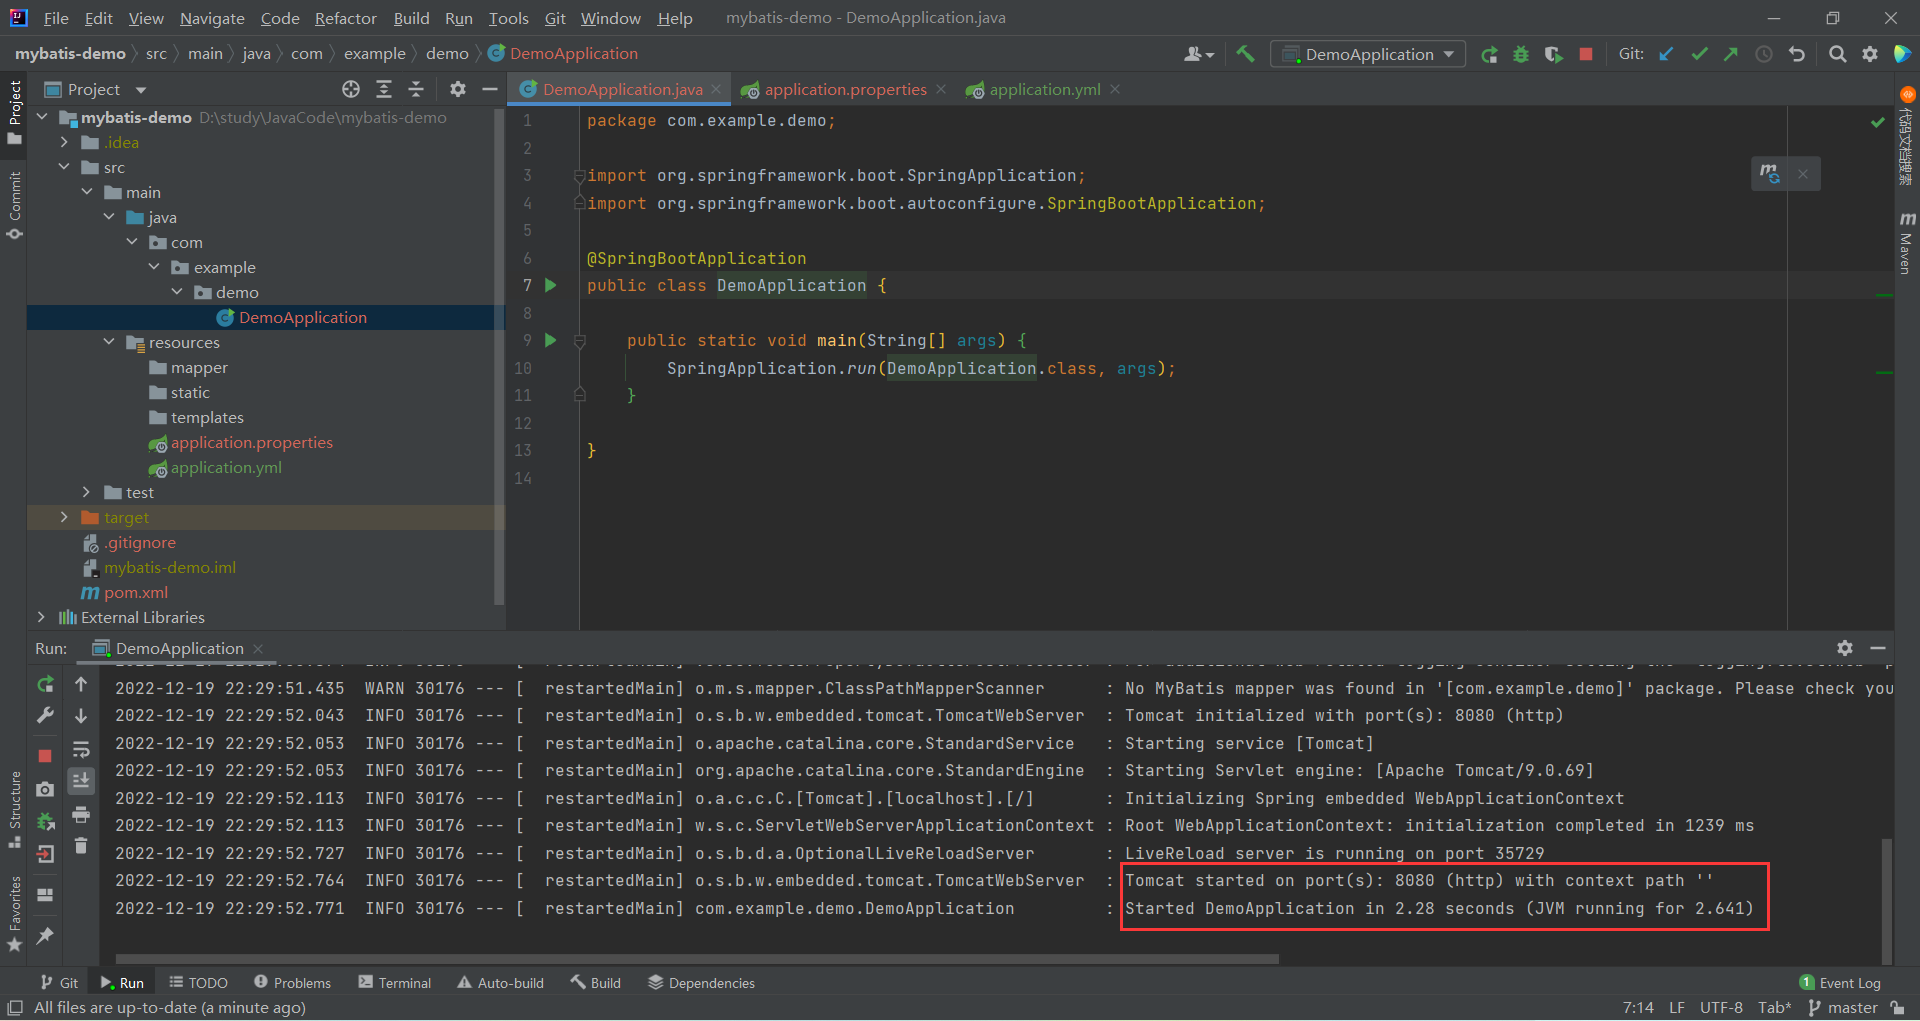The image size is (1920, 1021).
Task: Click select opened file target icon
Action: (x=351, y=89)
